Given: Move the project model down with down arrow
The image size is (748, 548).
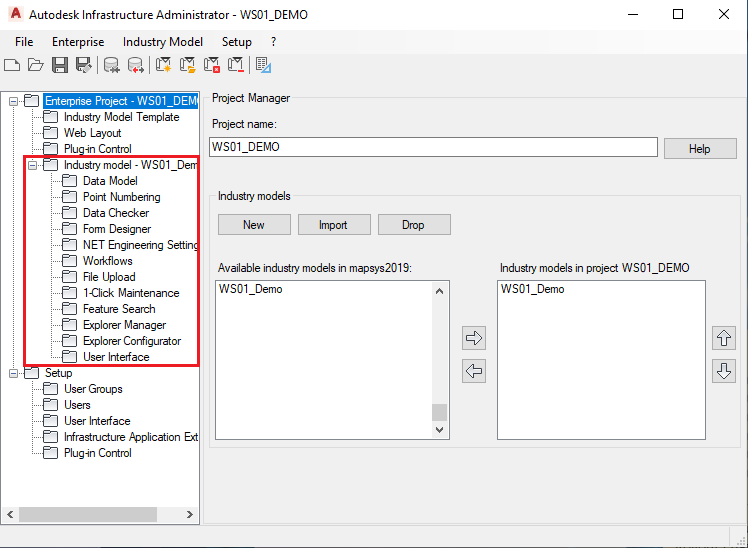Looking at the screenshot, I should point(724,371).
